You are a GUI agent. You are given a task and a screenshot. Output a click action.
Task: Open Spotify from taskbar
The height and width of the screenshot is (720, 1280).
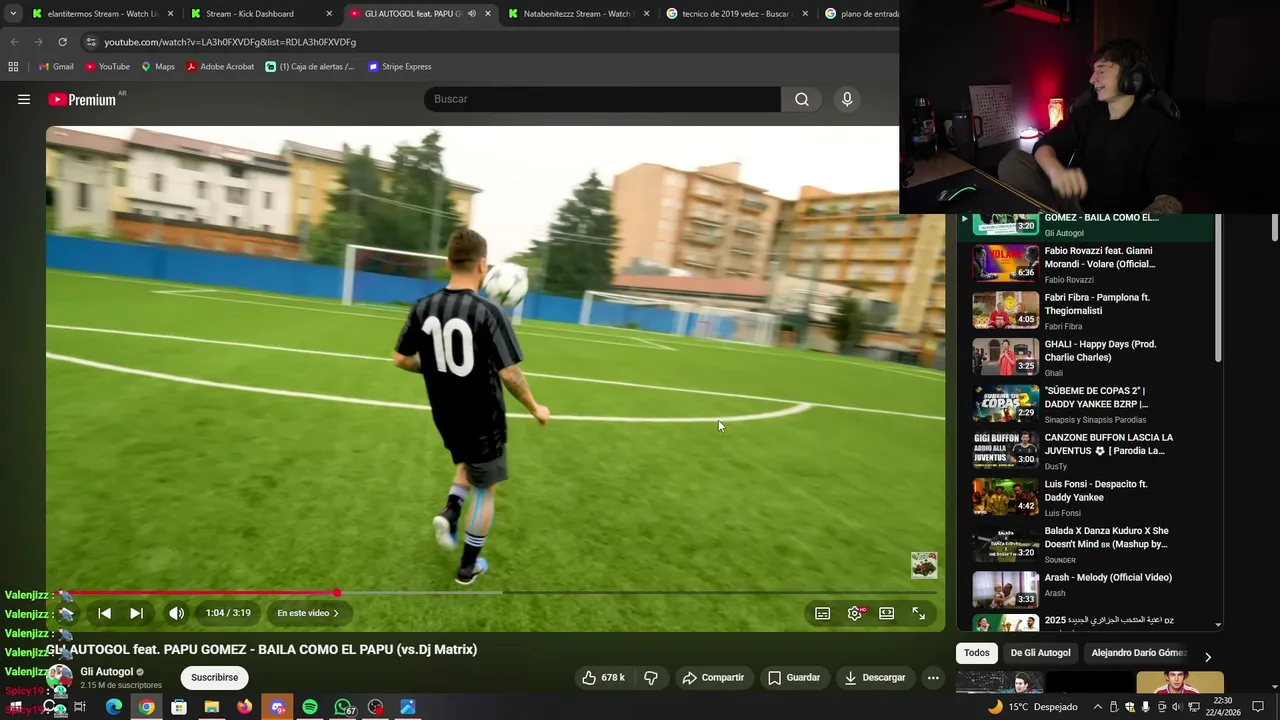(x=310, y=707)
